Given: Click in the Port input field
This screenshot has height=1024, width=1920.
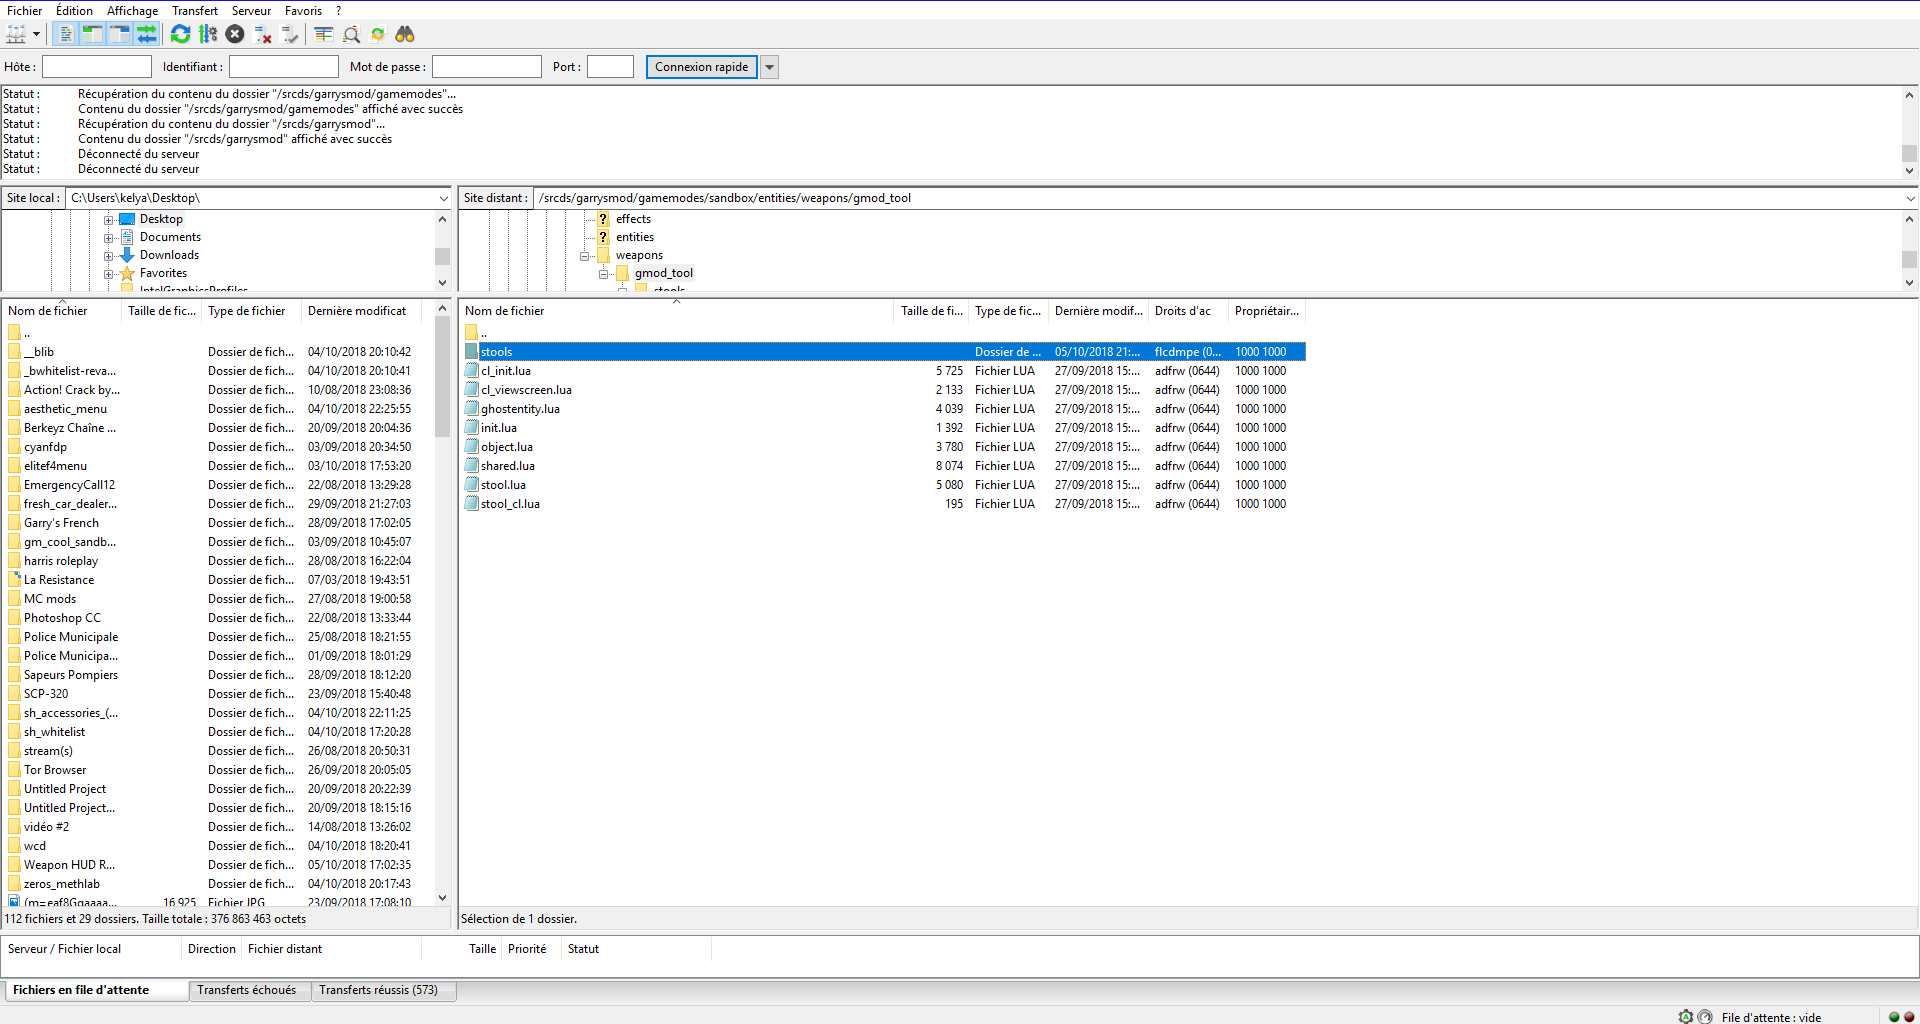Looking at the screenshot, I should click(x=610, y=67).
